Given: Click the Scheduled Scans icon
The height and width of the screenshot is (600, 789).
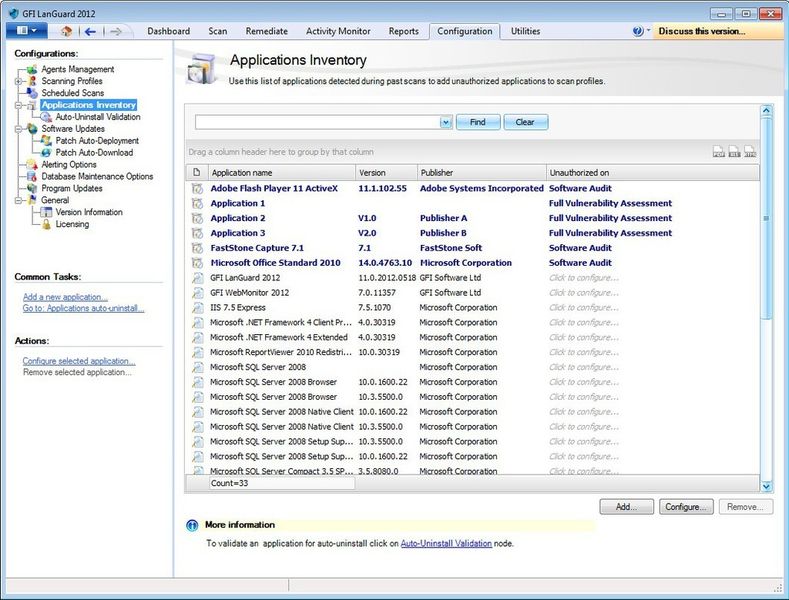Looking at the screenshot, I should click(x=32, y=93).
